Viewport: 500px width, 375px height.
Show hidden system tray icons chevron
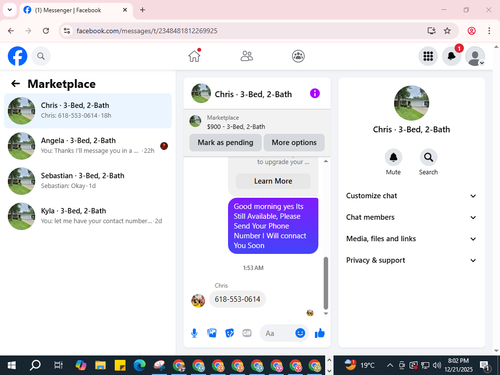pyautogui.click(x=390, y=365)
